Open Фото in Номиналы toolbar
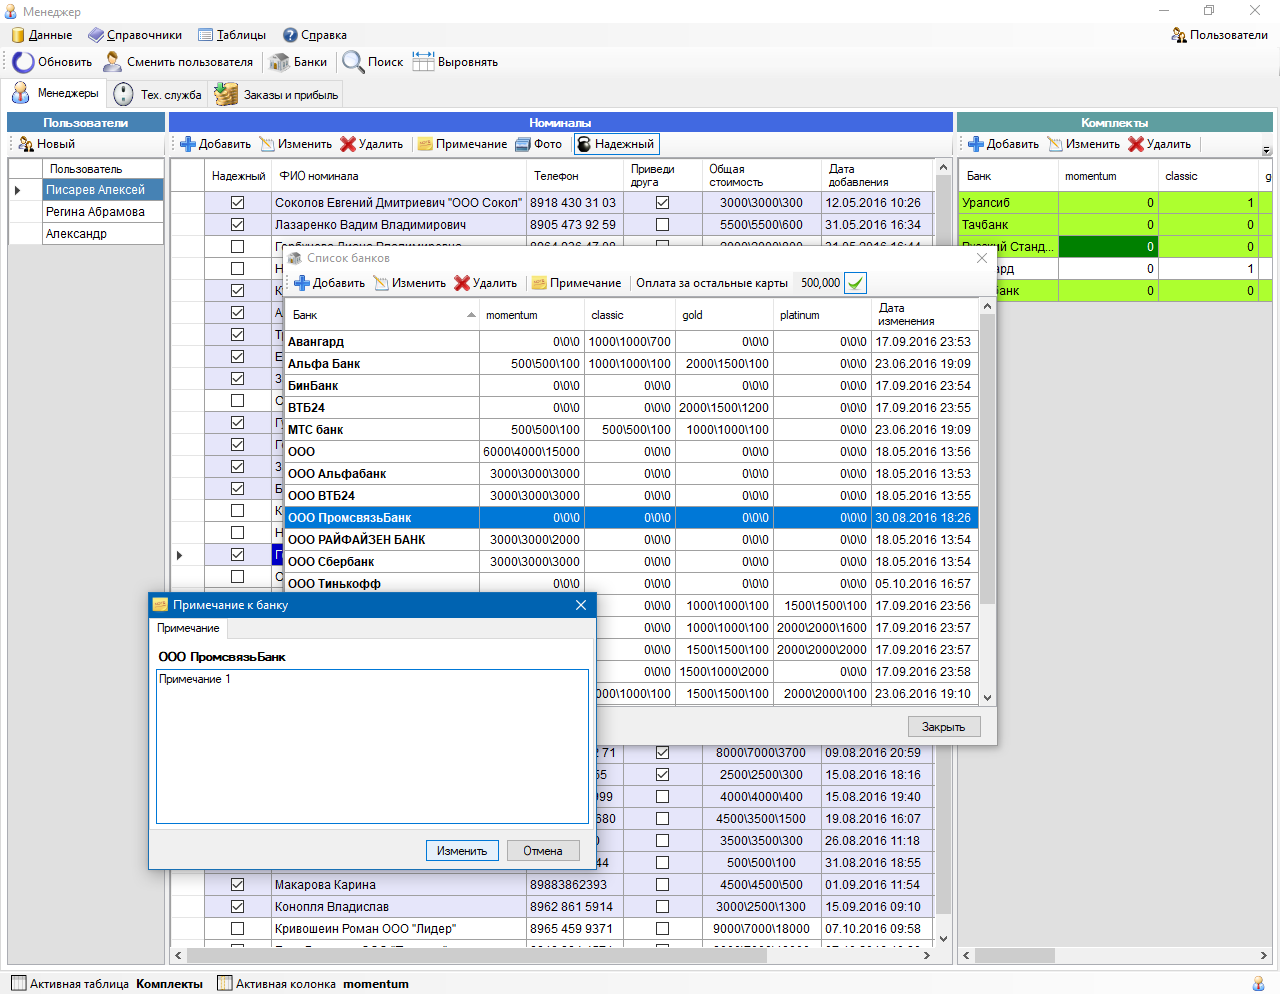Screen dimensions: 1280x994 coord(538,144)
